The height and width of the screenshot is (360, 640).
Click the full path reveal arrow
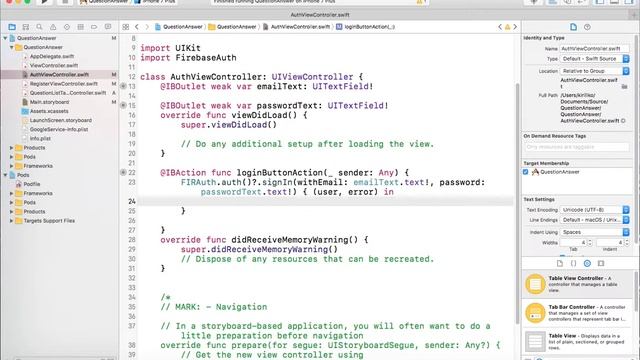tap(623, 121)
